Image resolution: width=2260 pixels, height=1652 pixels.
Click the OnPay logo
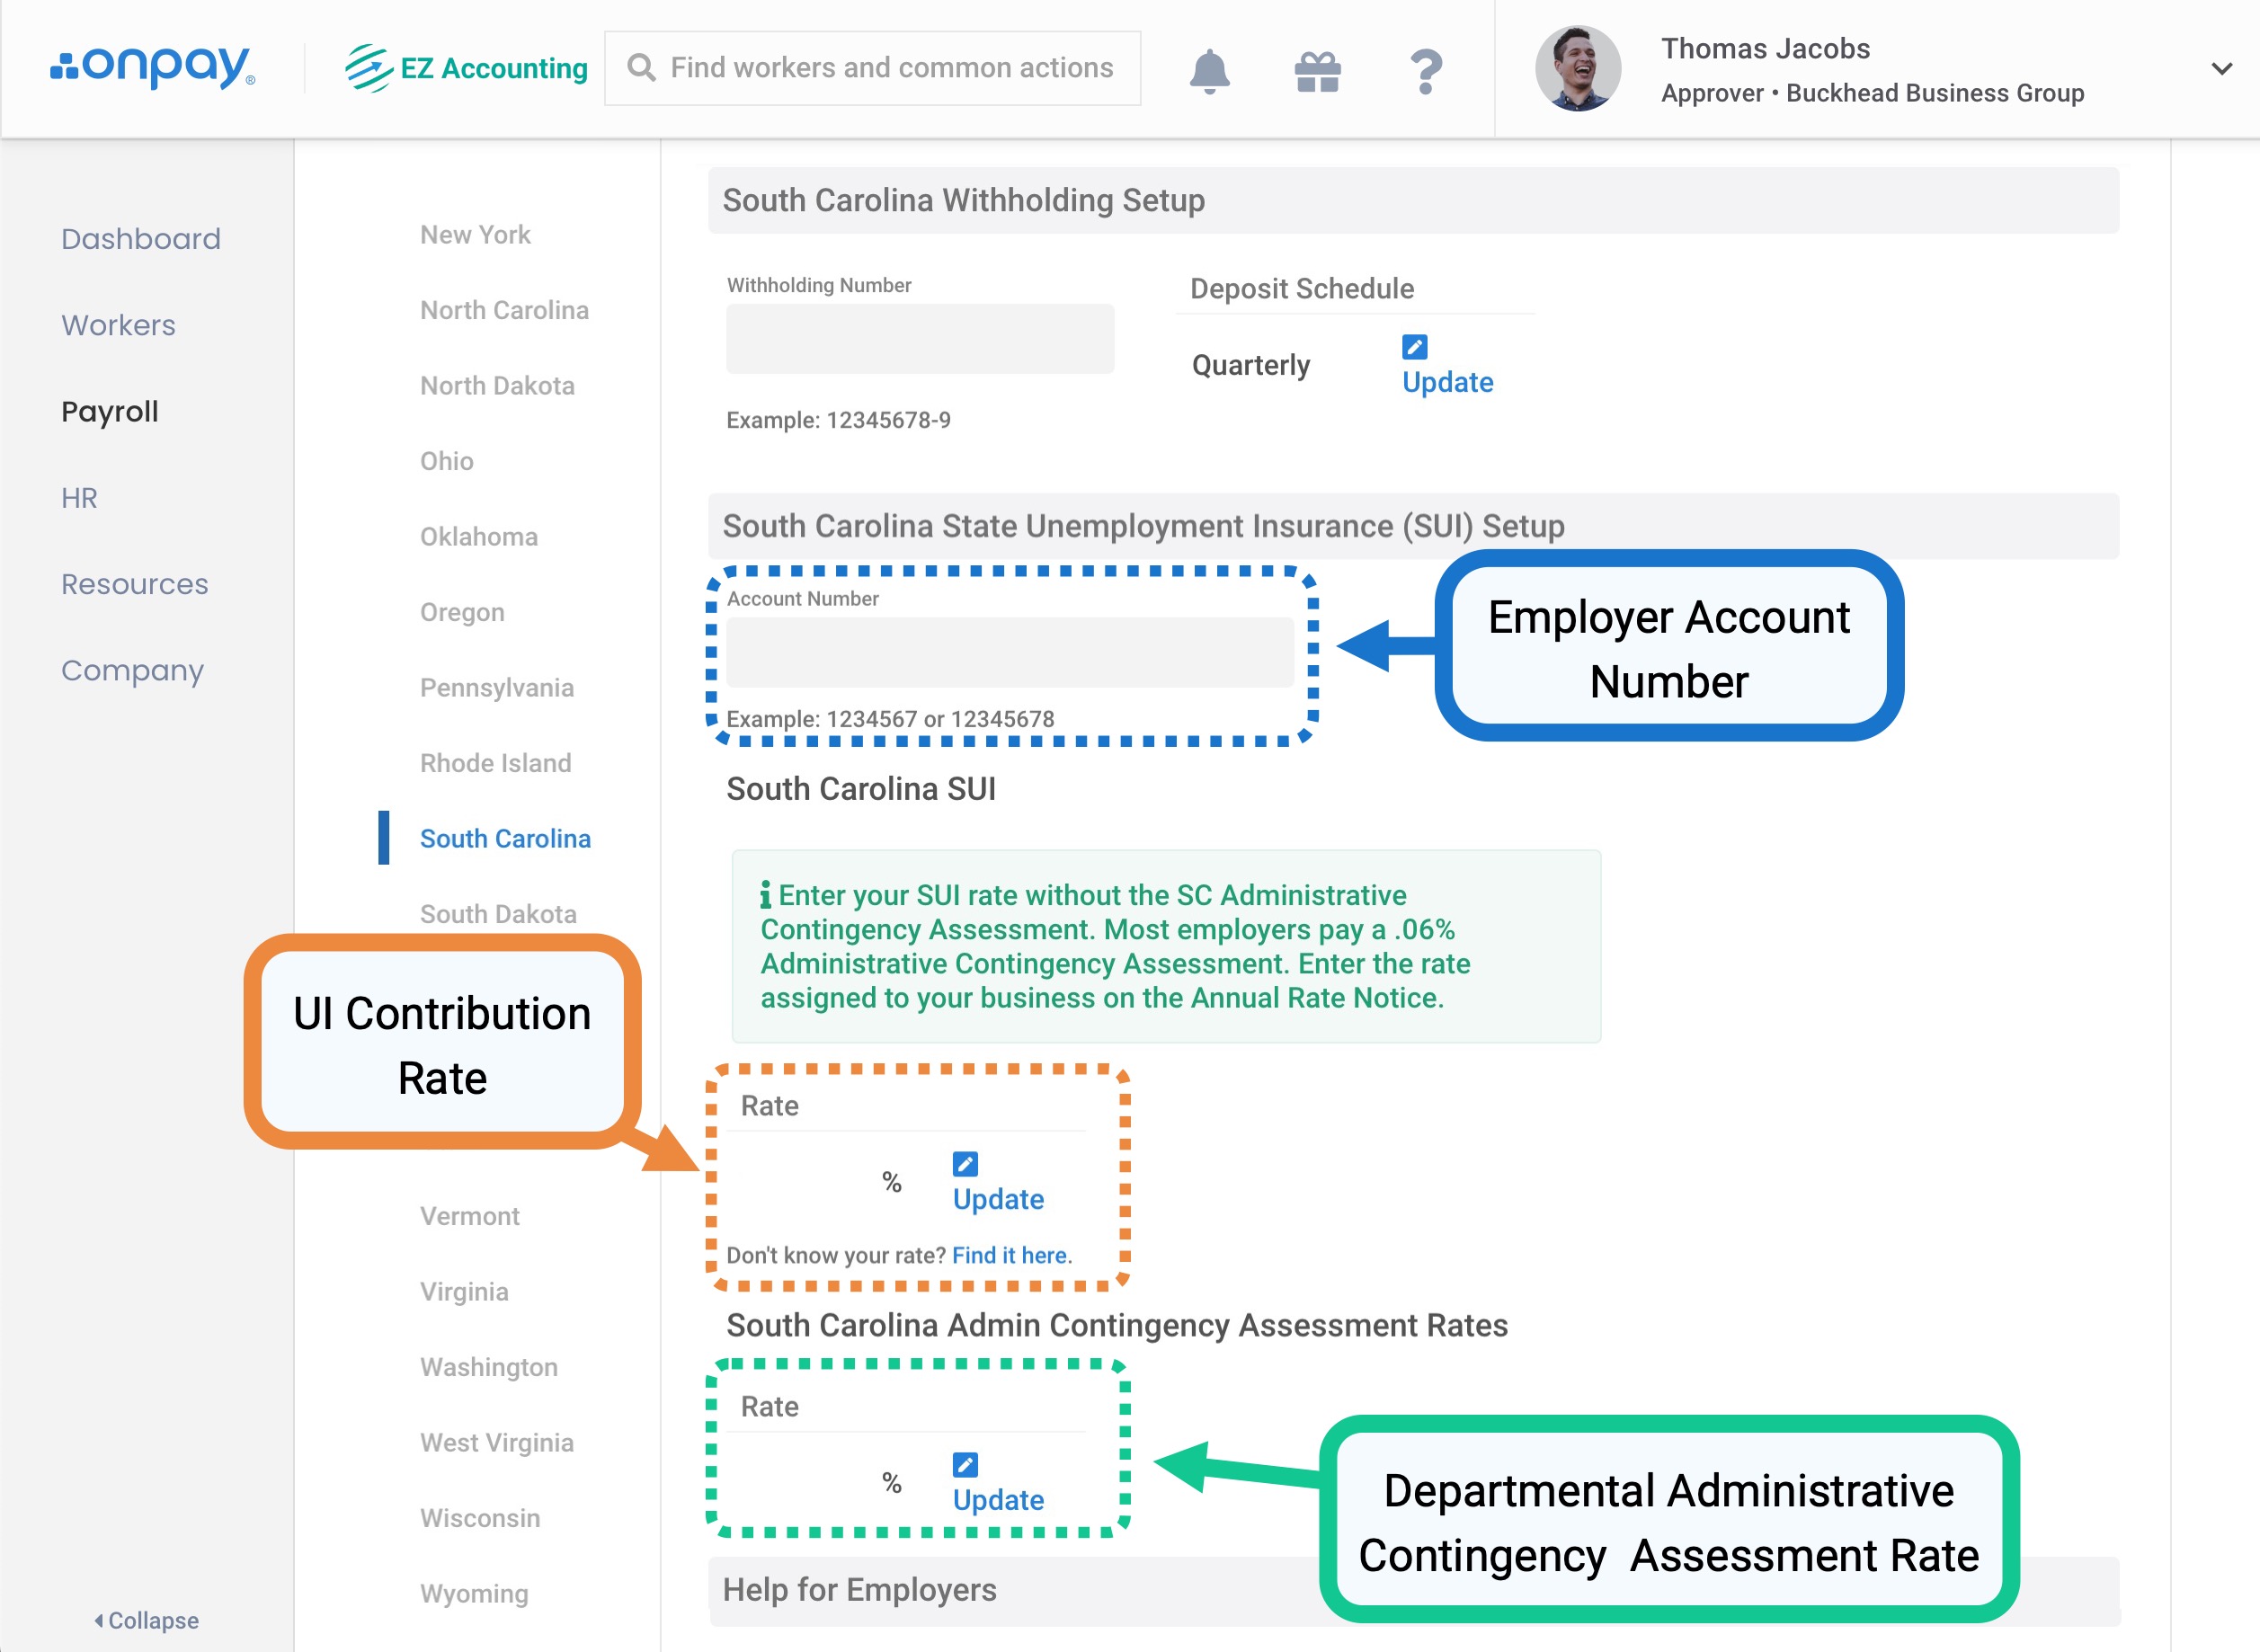pyautogui.click(x=153, y=67)
